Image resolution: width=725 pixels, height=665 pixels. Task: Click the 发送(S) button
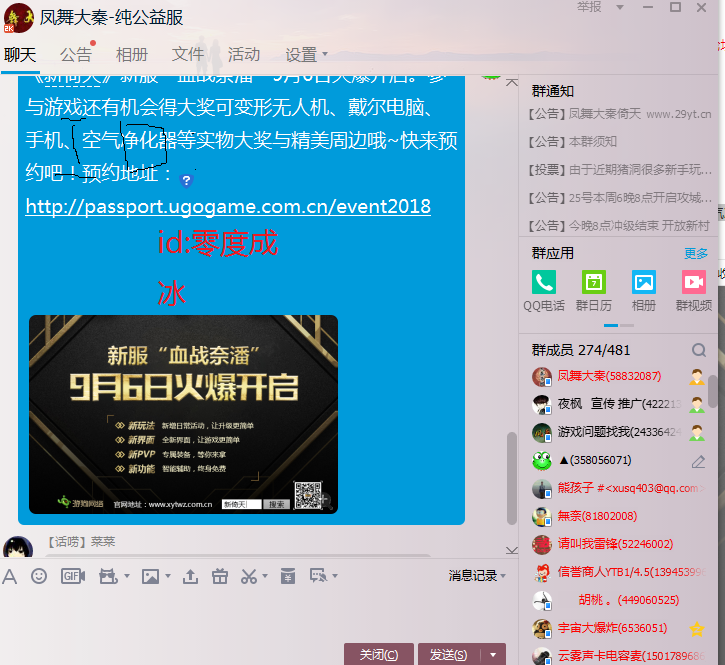click(449, 655)
